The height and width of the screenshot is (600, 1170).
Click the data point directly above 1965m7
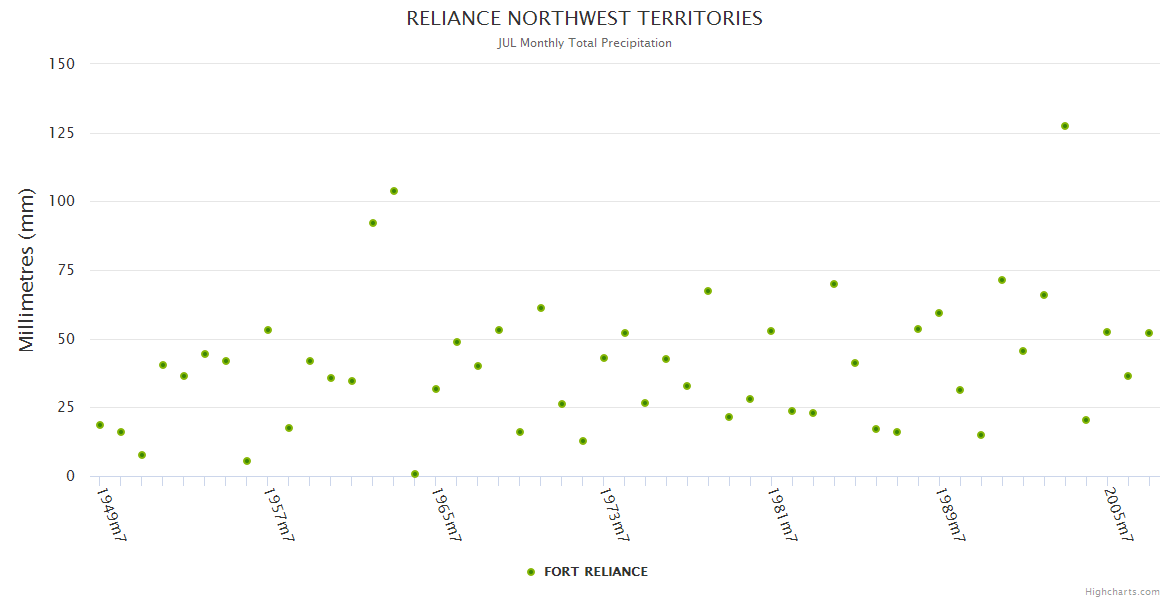pyautogui.click(x=436, y=389)
